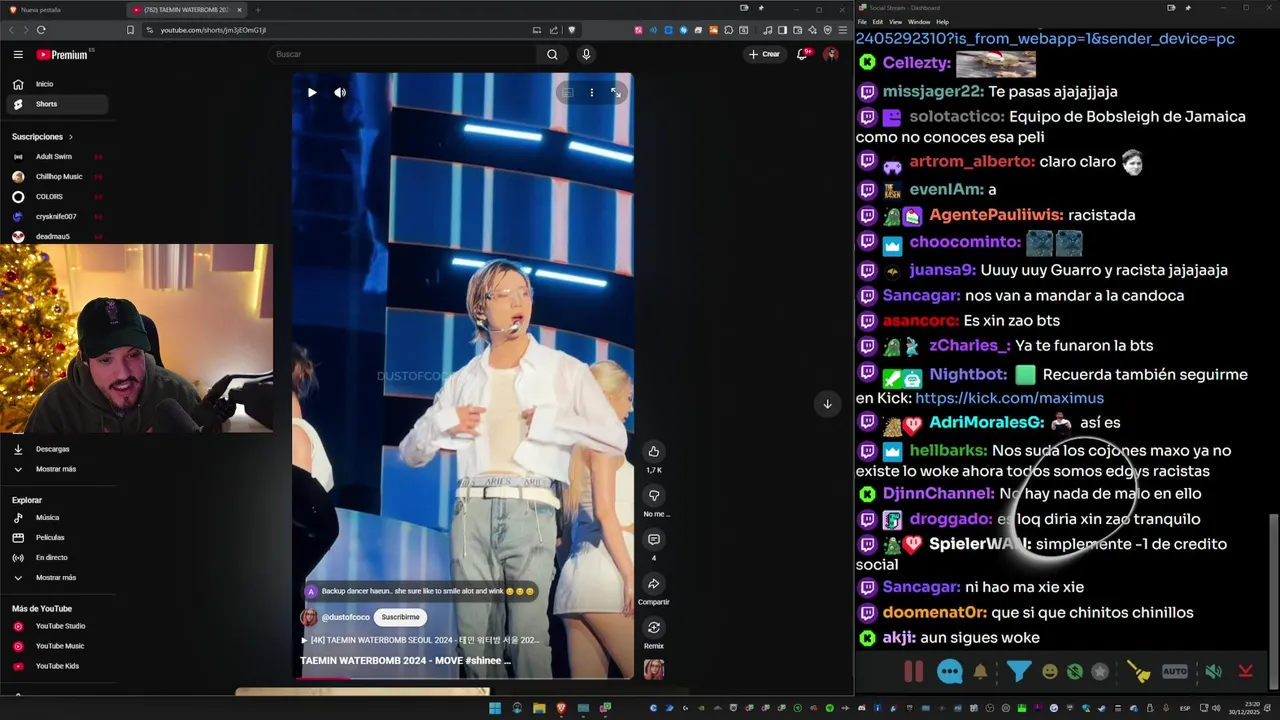Expand Mostrar más below Descargas
Image resolution: width=1280 pixels, height=720 pixels.
tap(56, 469)
